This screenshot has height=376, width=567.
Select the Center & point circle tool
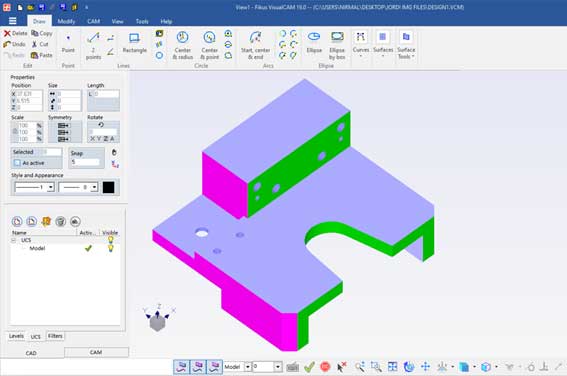209,46
